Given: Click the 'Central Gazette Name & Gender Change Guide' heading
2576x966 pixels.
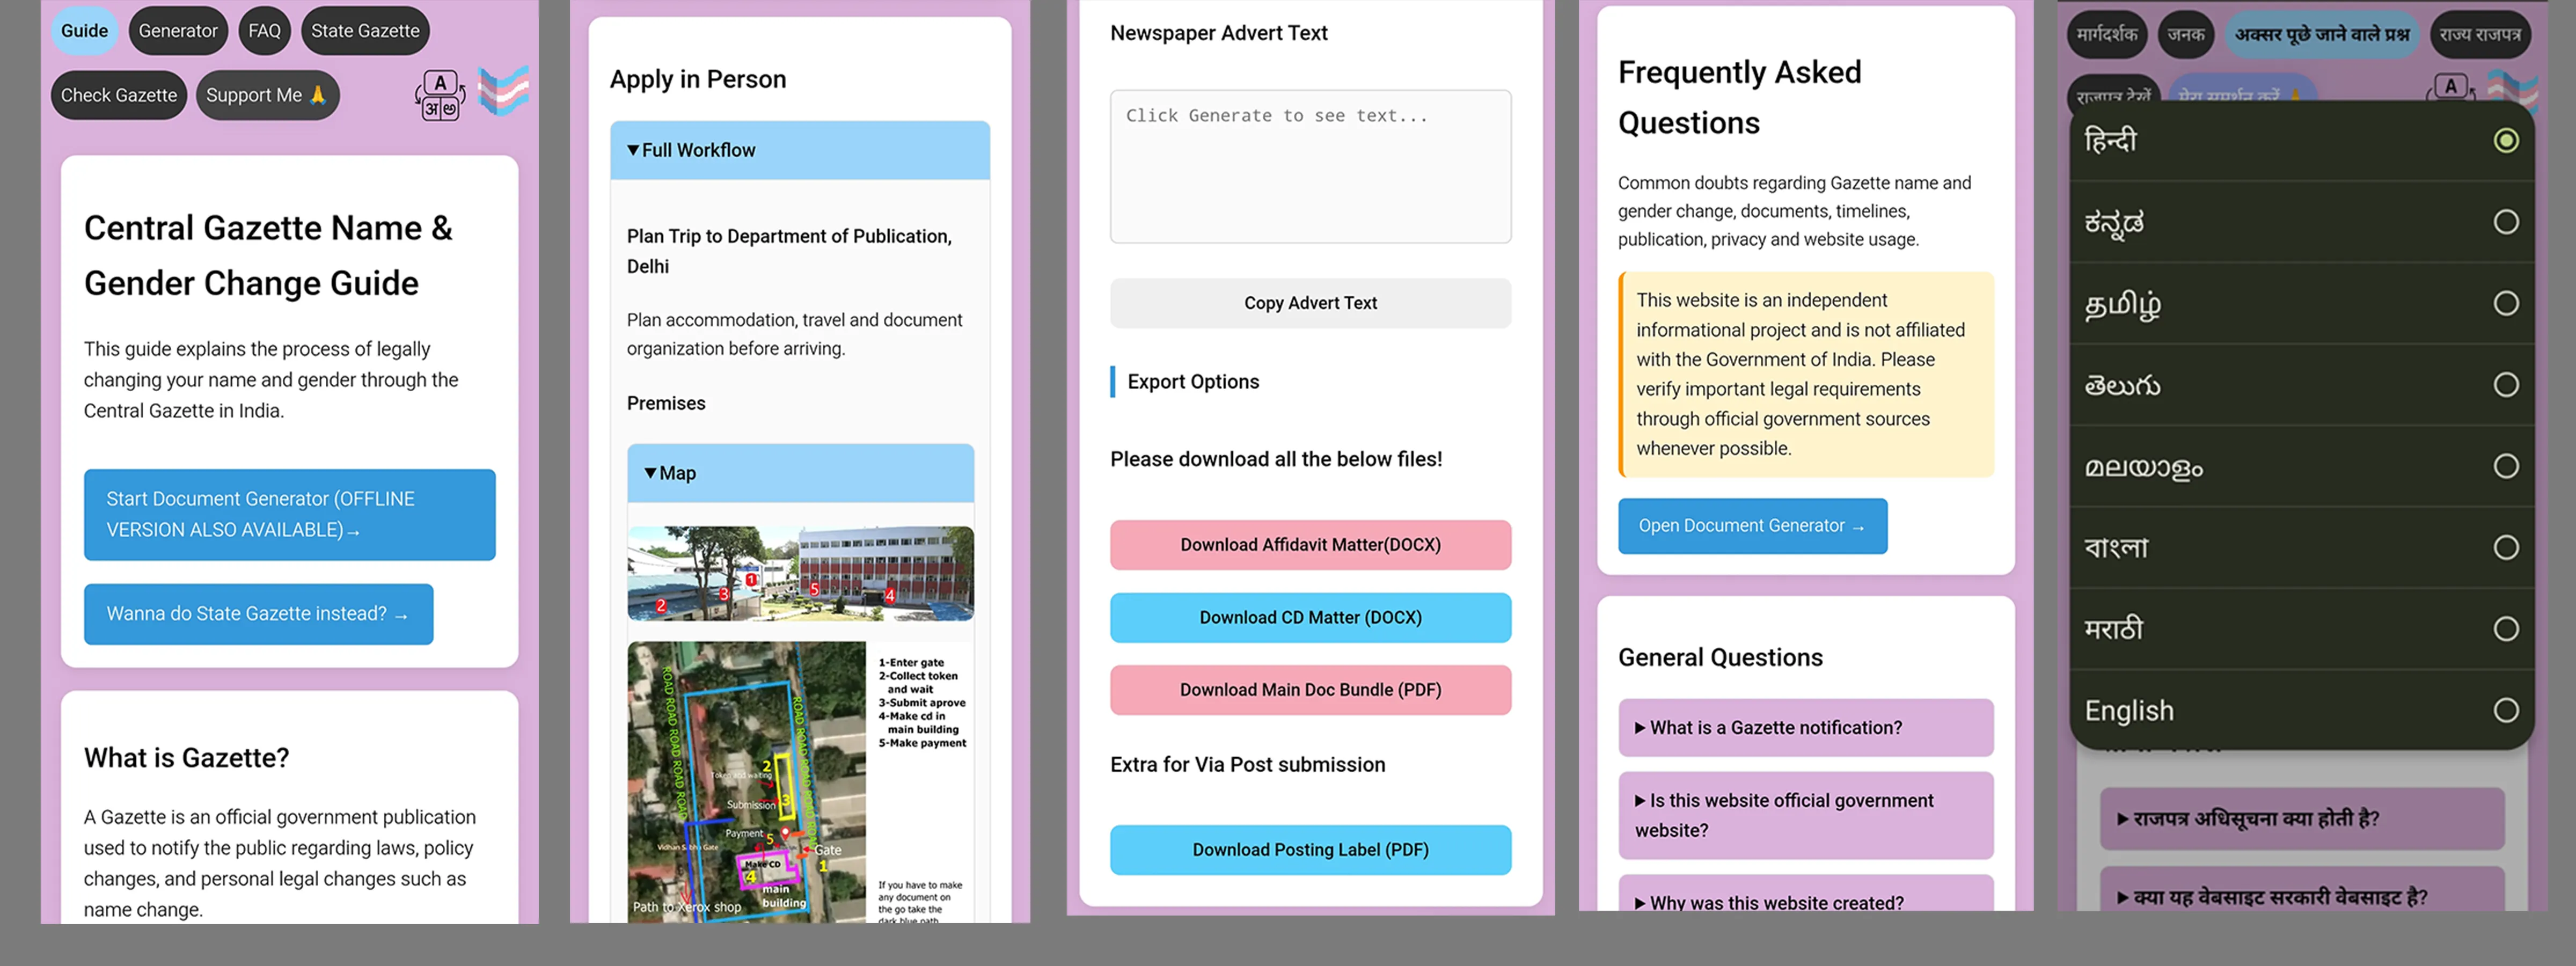Looking at the screenshot, I should (x=268, y=256).
